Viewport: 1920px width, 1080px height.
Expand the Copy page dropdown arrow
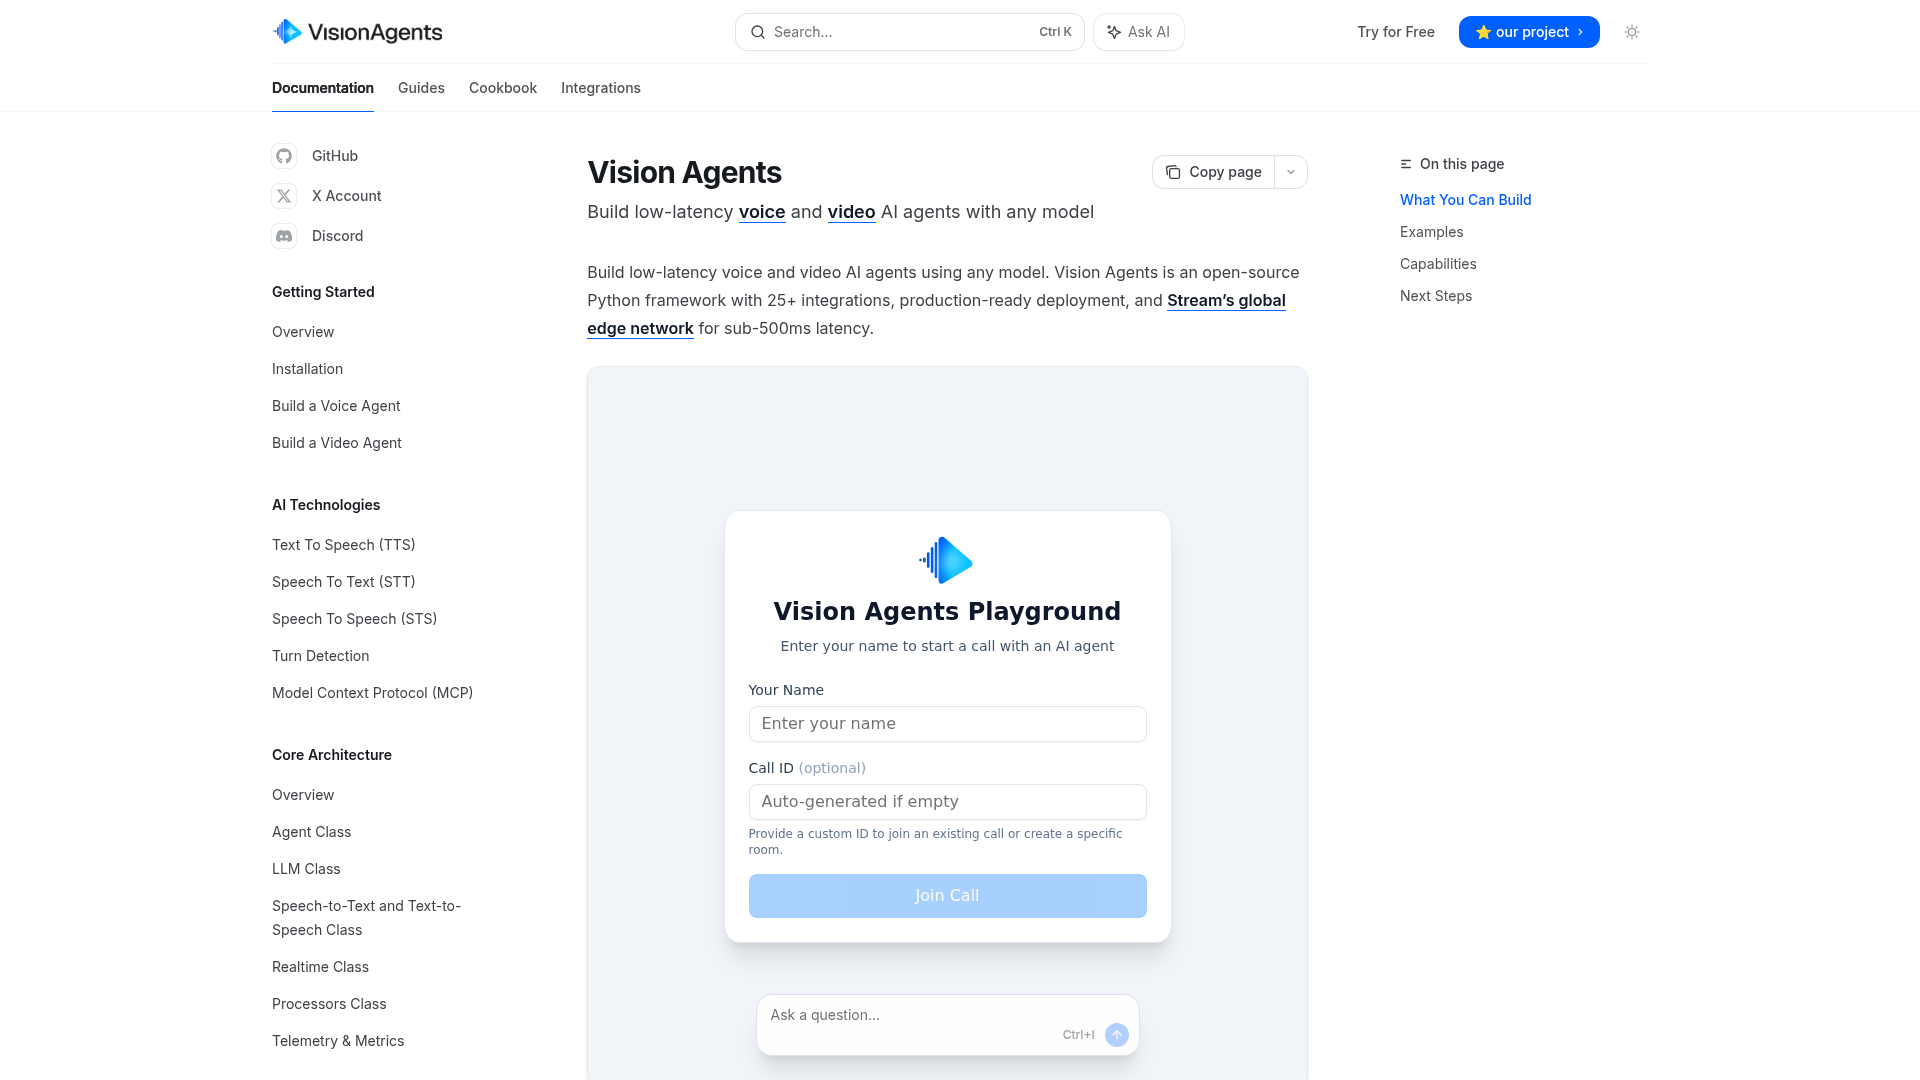coord(1291,172)
